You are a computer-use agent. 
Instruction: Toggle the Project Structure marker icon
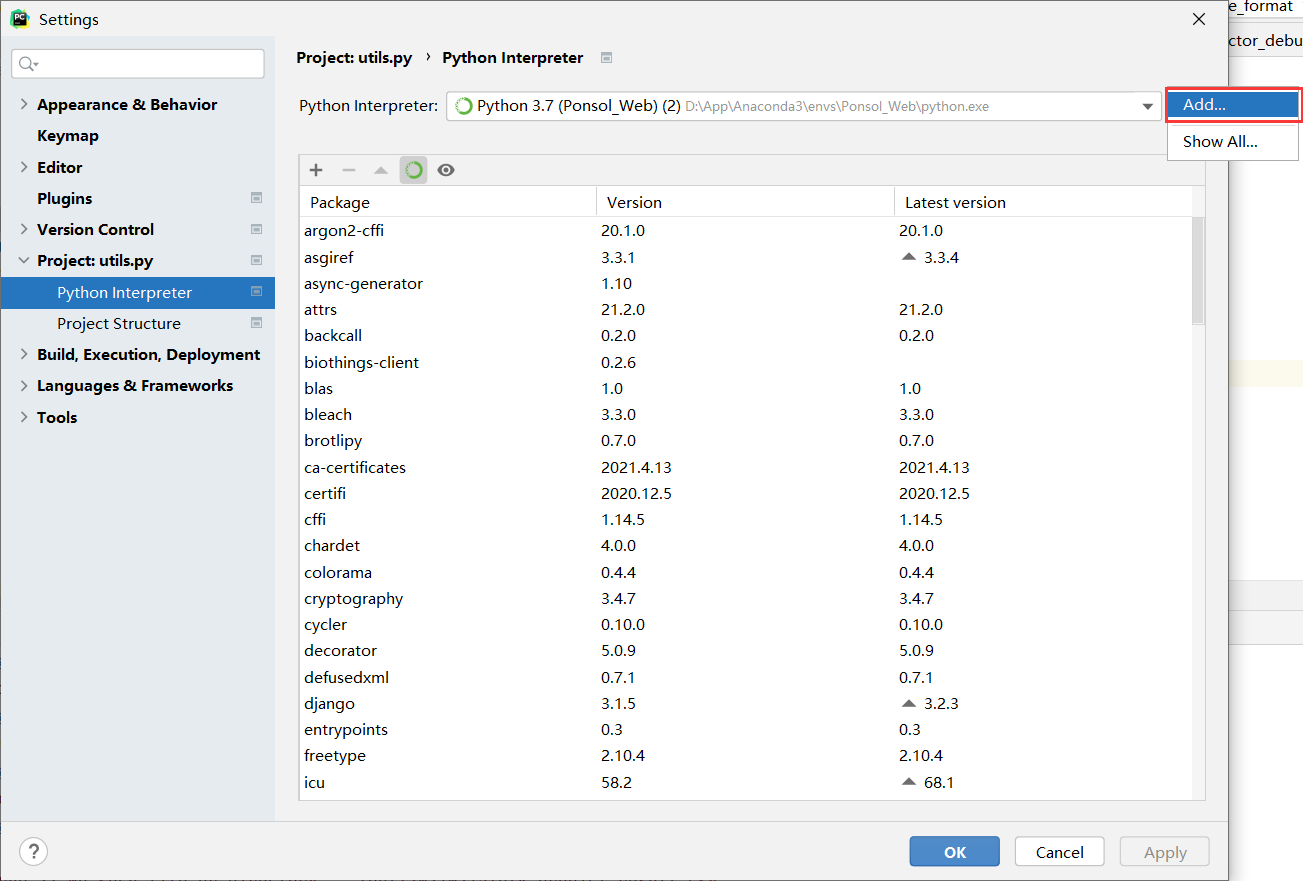click(x=257, y=323)
